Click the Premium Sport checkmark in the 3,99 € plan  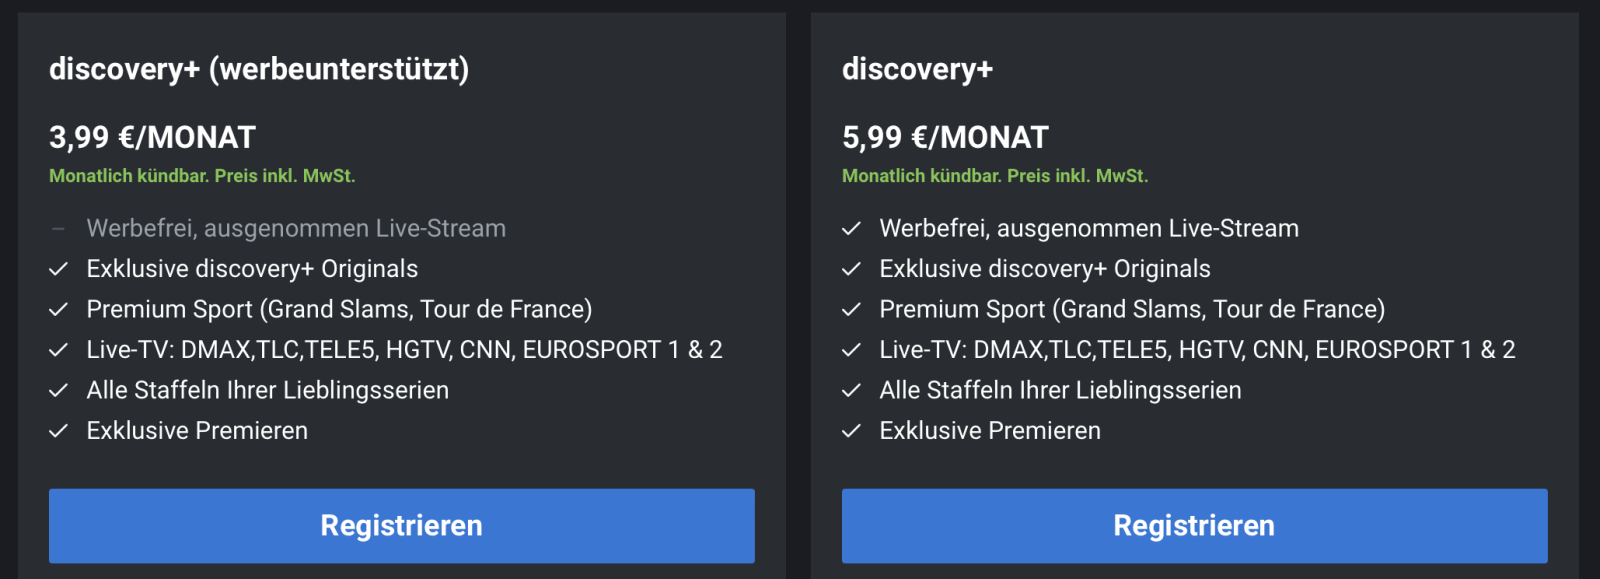[x=59, y=310]
